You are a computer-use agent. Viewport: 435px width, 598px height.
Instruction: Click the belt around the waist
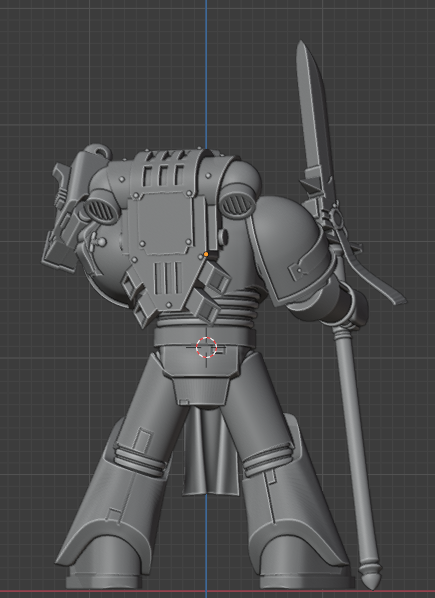(x=205, y=336)
